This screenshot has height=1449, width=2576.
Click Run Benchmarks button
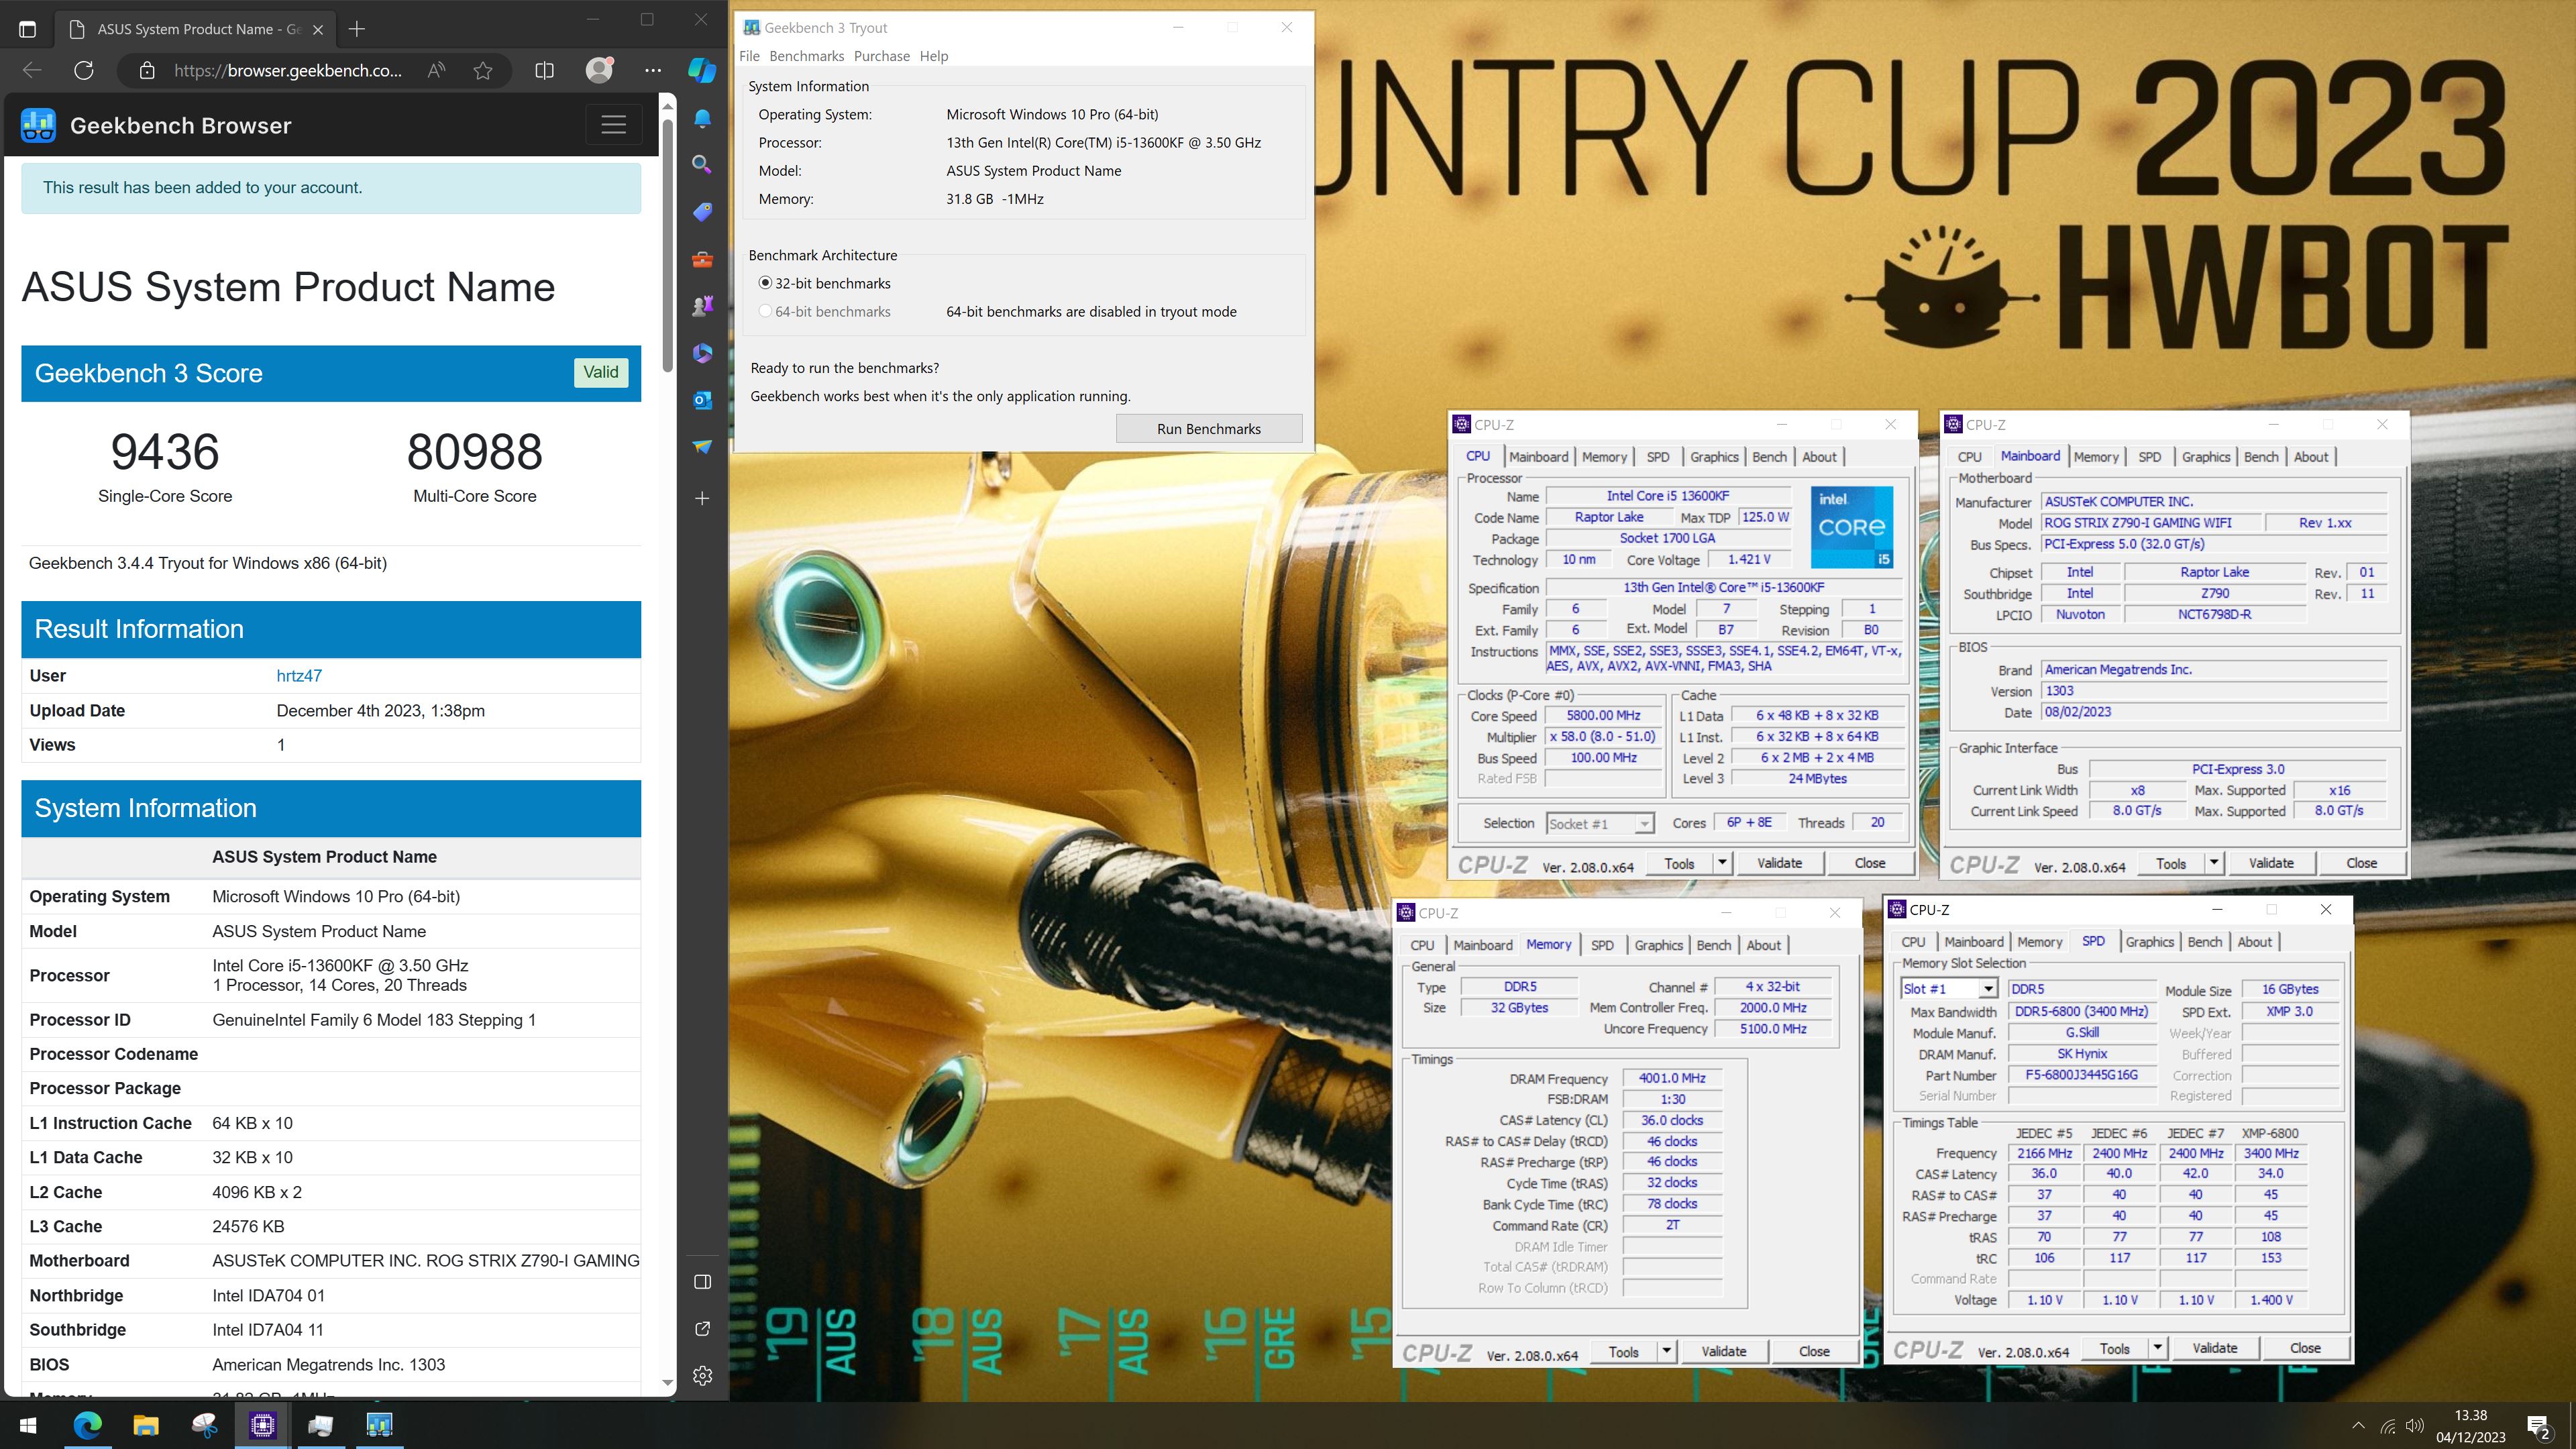click(1208, 428)
